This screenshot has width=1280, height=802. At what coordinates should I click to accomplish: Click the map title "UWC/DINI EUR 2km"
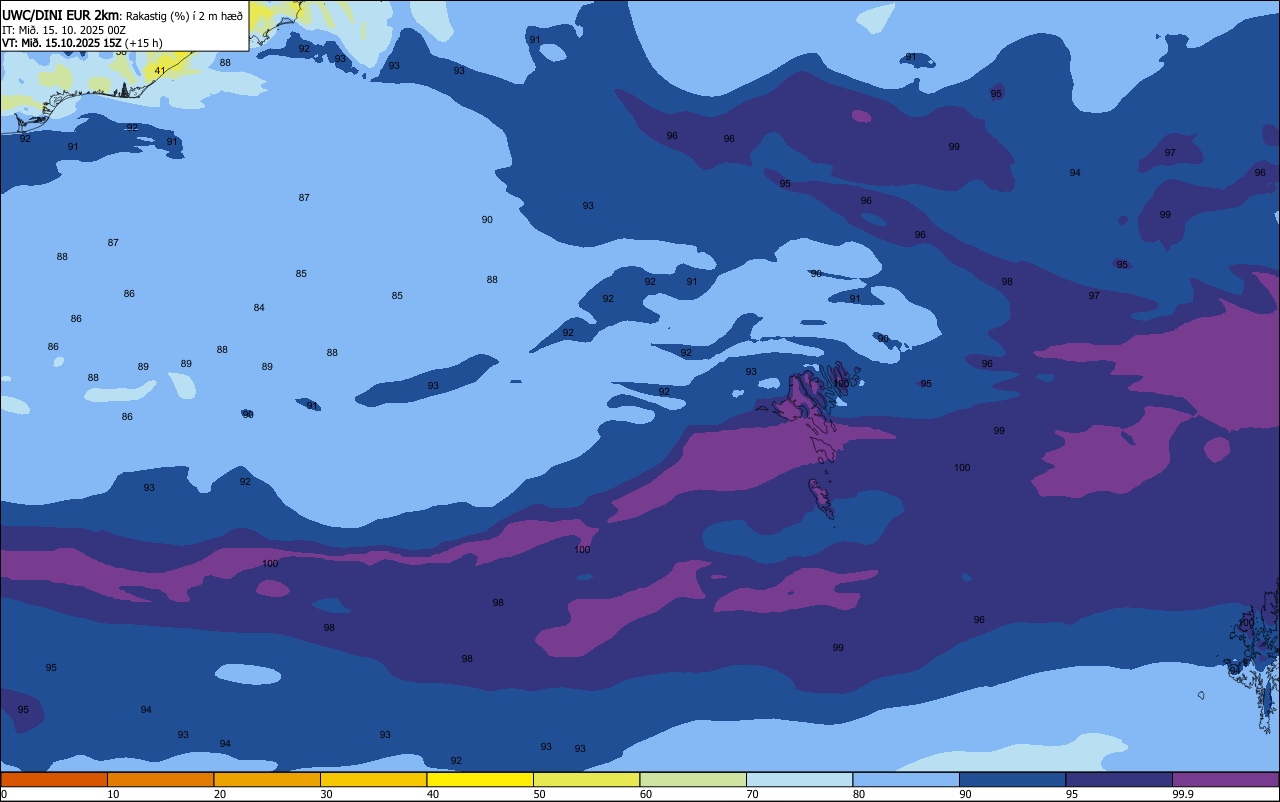click(x=60, y=15)
